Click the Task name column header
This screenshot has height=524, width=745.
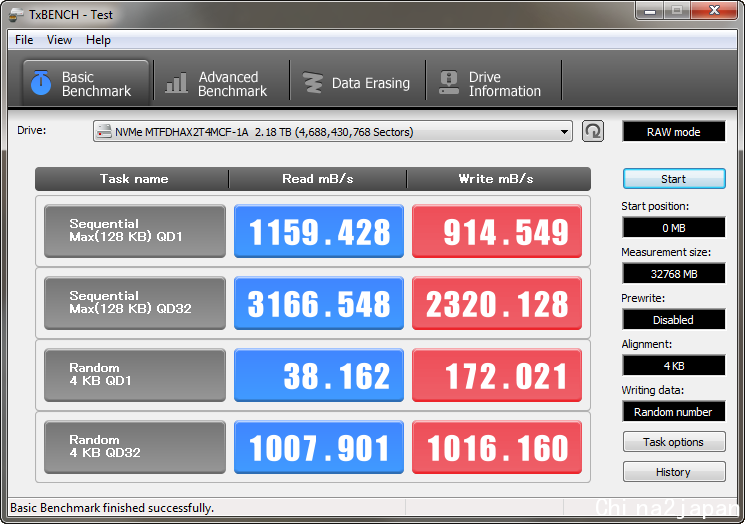133,179
